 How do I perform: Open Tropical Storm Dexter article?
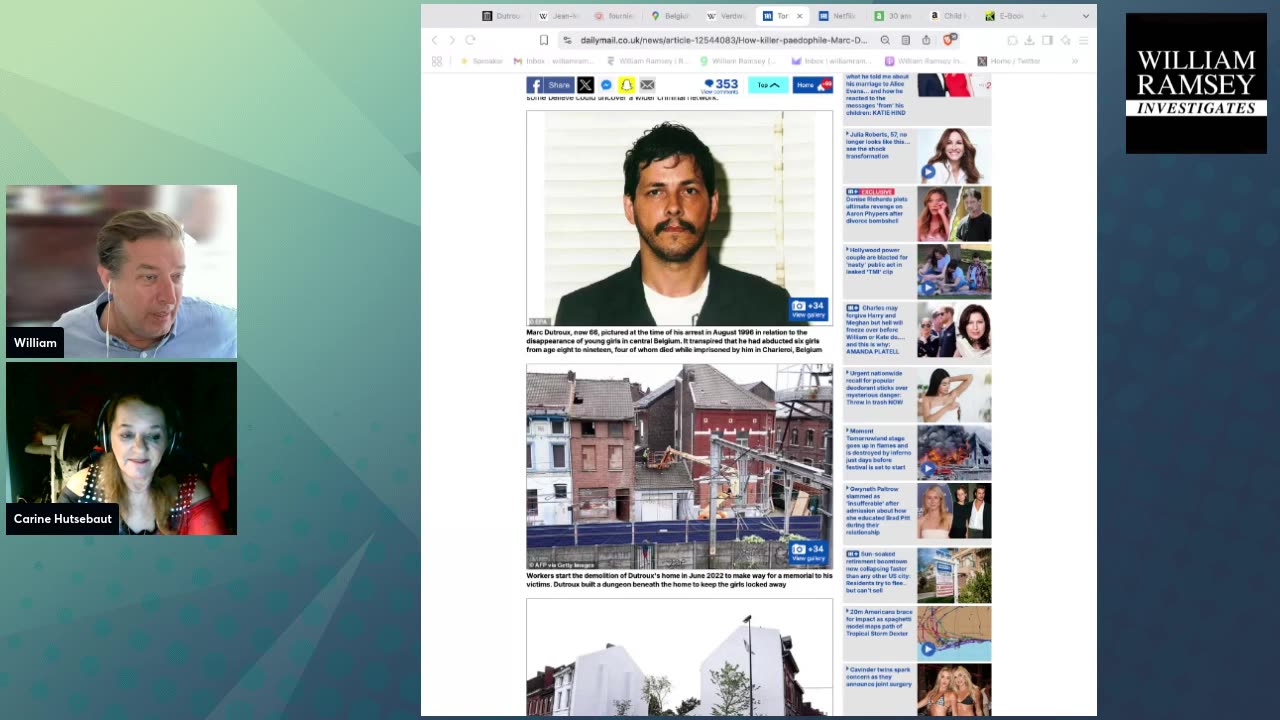point(878,622)
